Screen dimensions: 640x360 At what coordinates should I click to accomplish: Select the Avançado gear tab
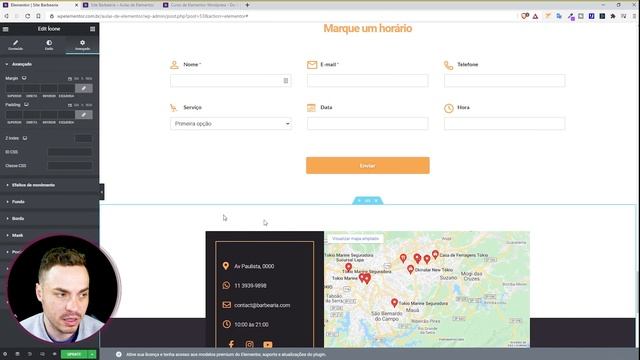point(82,45)
